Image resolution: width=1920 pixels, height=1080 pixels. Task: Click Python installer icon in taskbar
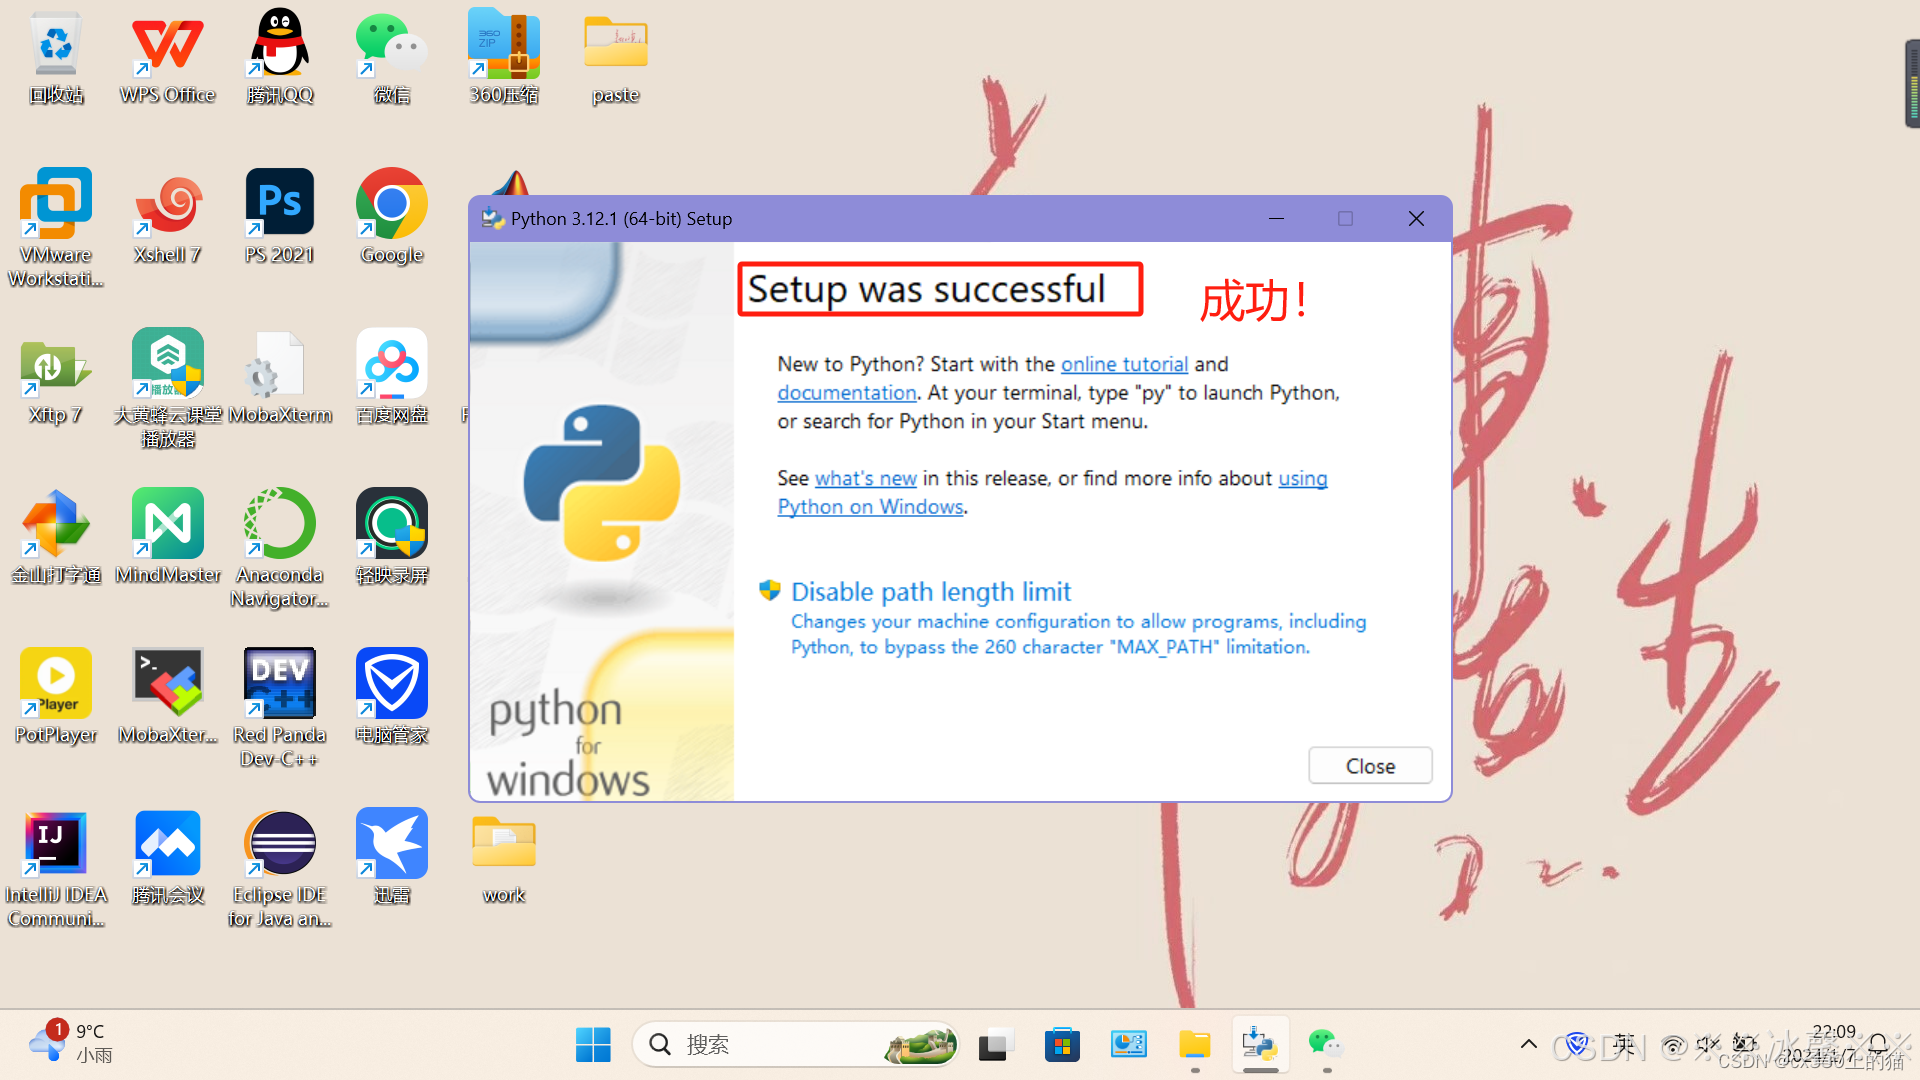tap(1259, 1045)
